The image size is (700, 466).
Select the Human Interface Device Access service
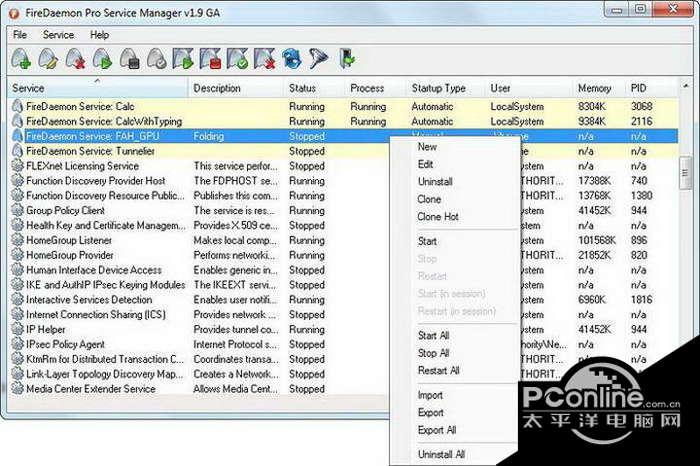point(94,270)
